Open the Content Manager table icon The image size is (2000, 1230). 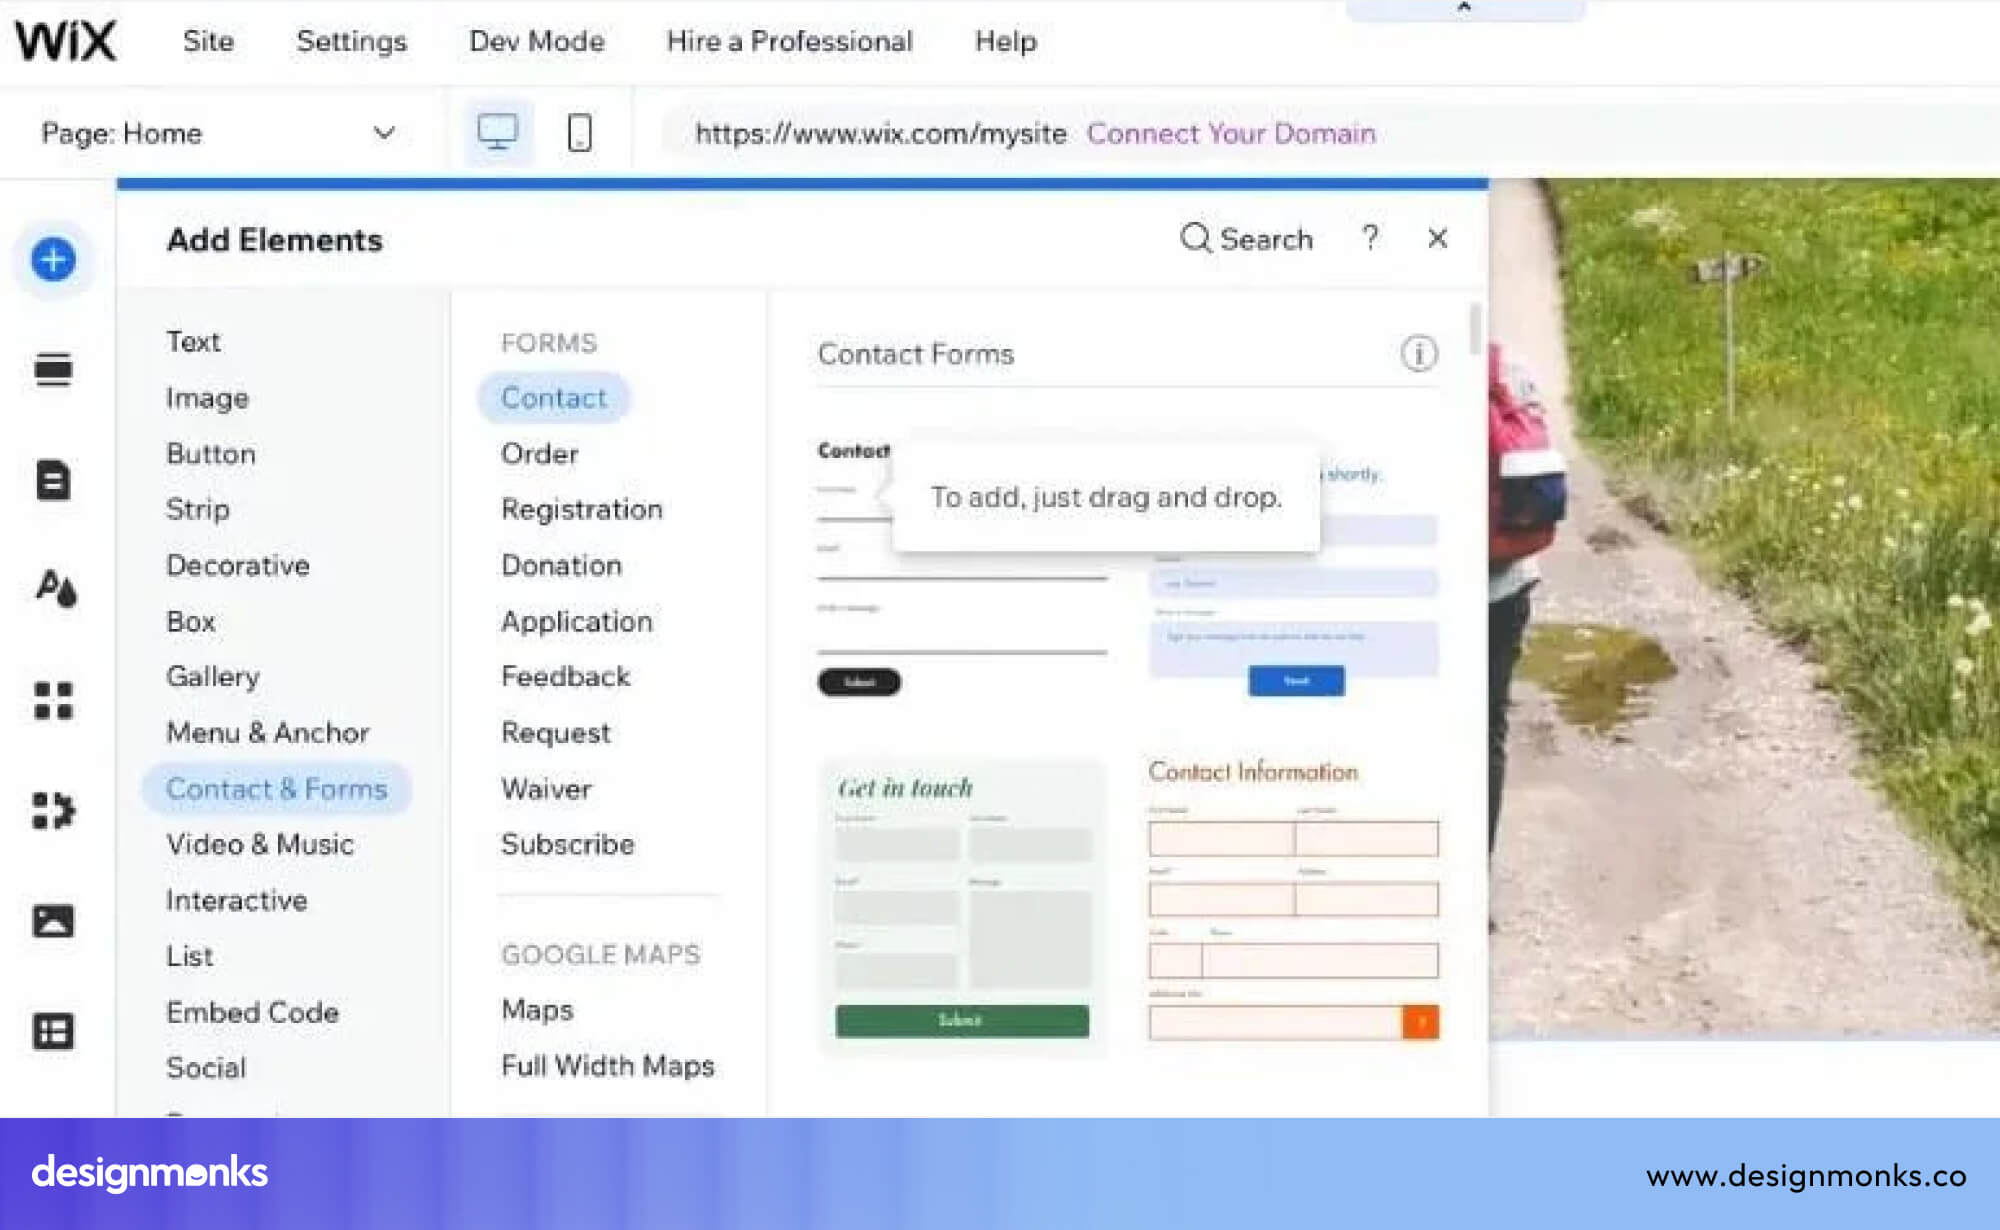click(53, 1031)
